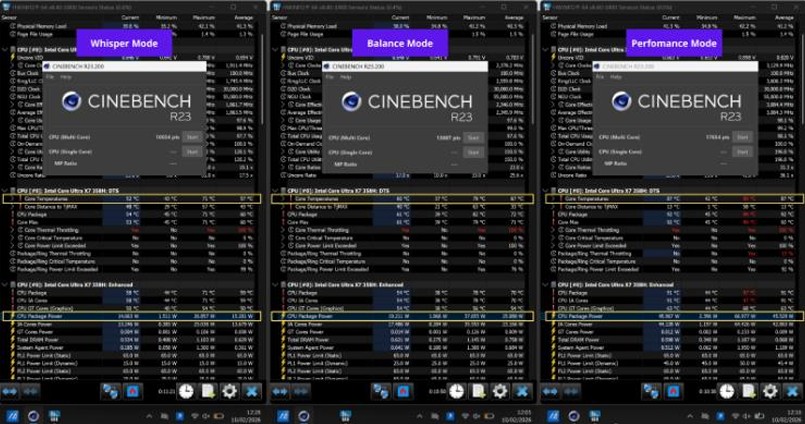Screen dimensions: 805x424
Task: Start CPU Single Core test in Whisper Mode Cinebench
Action: [x=192, y=152]
